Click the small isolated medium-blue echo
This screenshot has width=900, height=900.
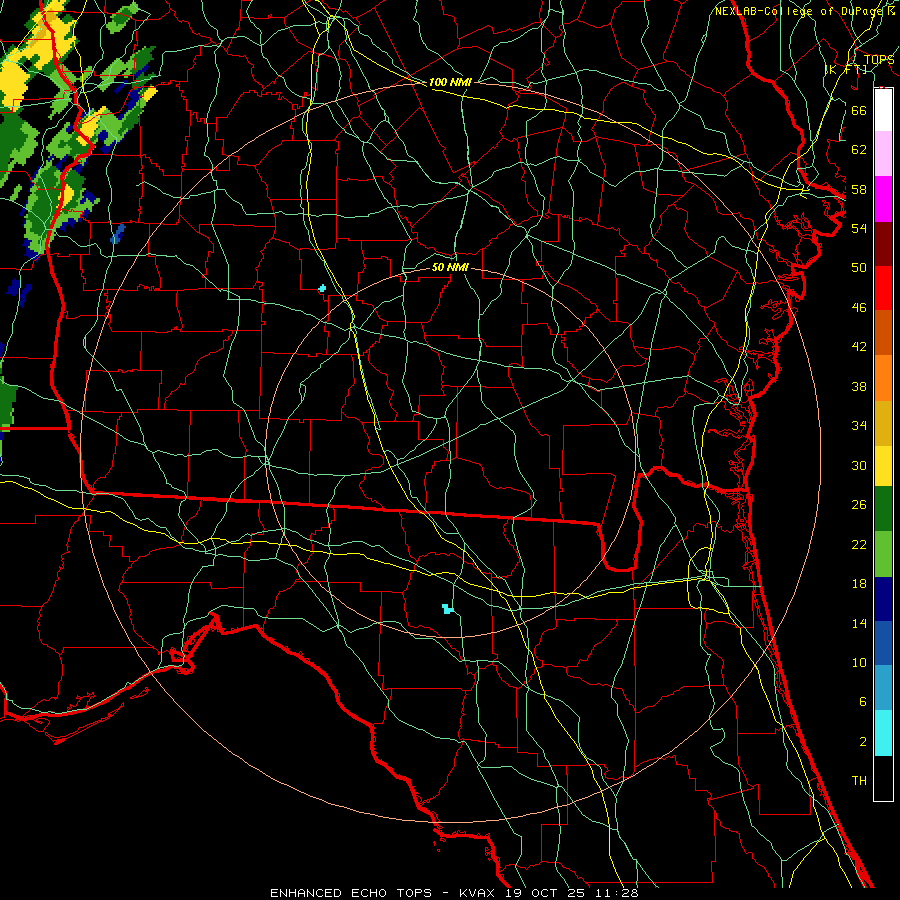coord(118,234)
